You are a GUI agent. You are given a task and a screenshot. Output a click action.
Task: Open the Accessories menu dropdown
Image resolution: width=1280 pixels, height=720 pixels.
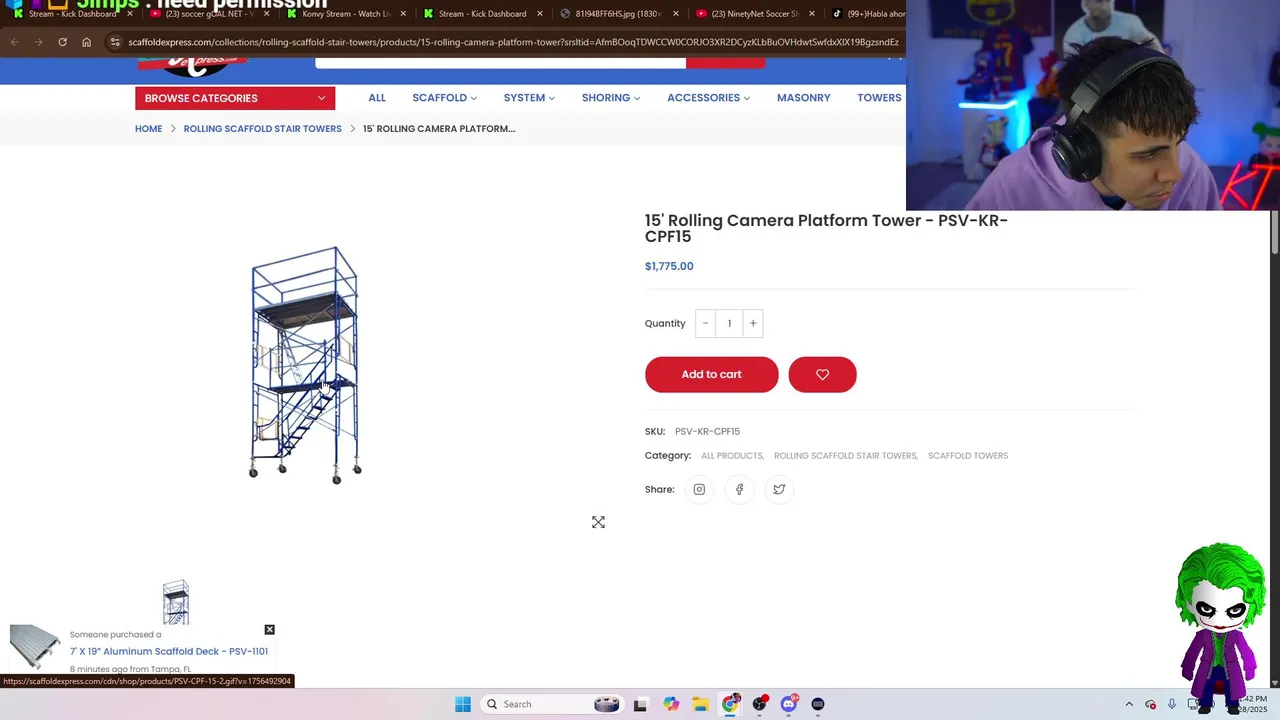(708, 98)
